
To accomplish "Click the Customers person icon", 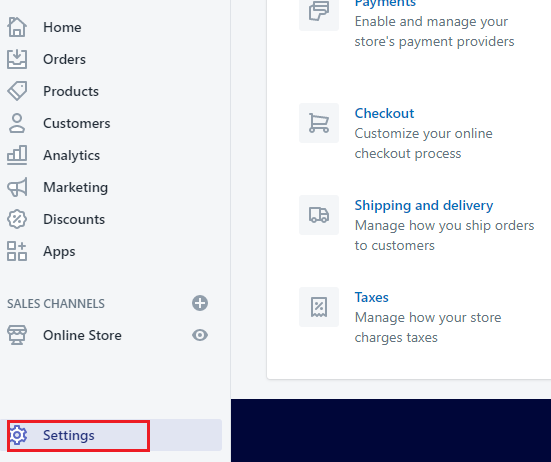I will (17, 123).
